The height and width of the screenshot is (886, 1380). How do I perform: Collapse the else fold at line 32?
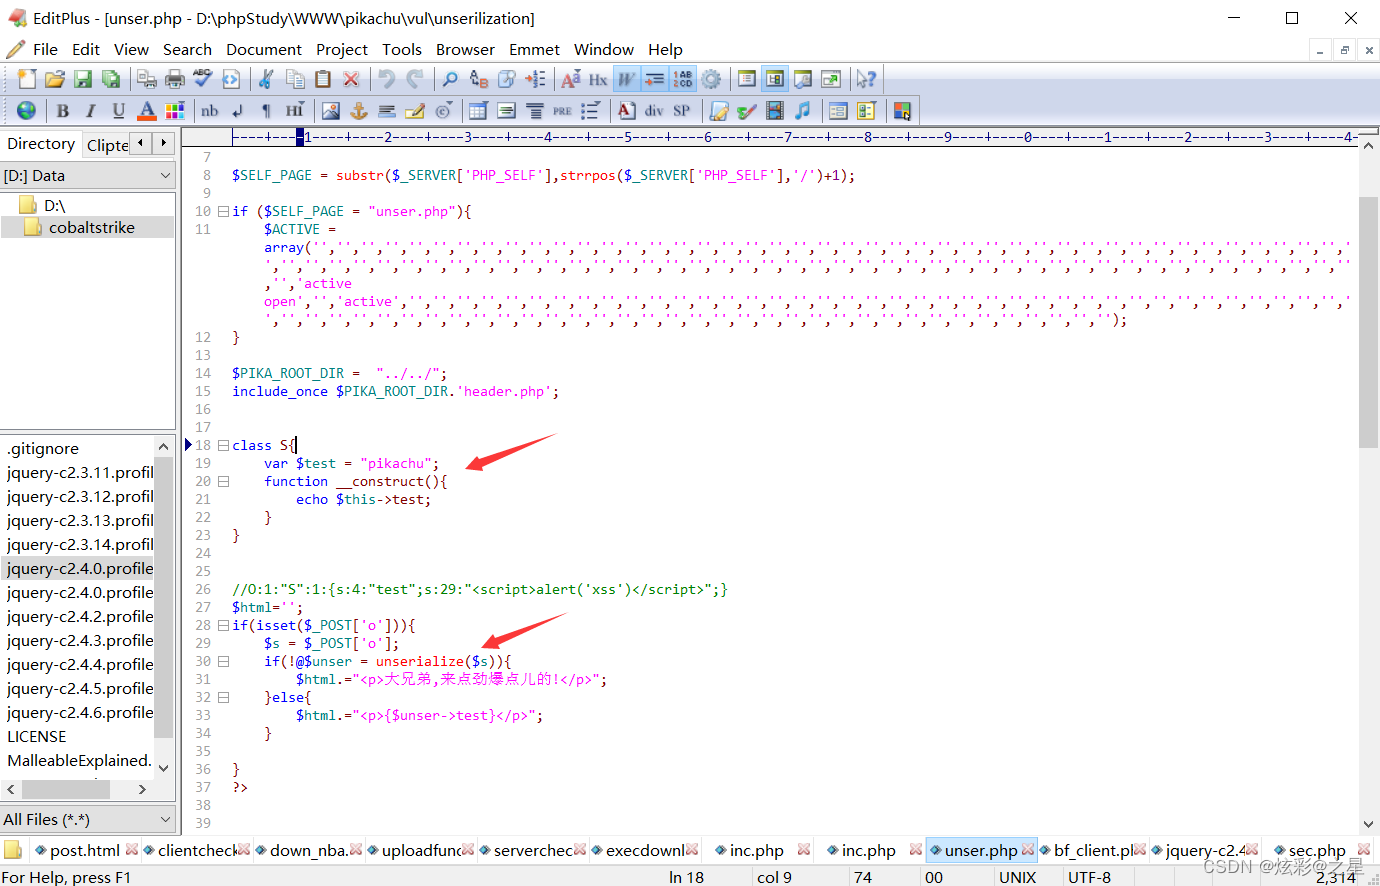(x=223, y=697)
